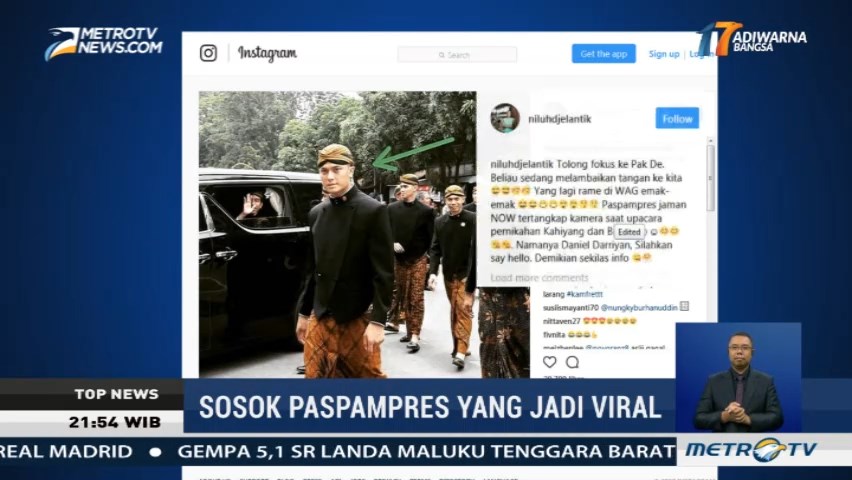Screen dimensions: 852x480
Task: Open the Sign up link
Action: click(x=664, y=54)
